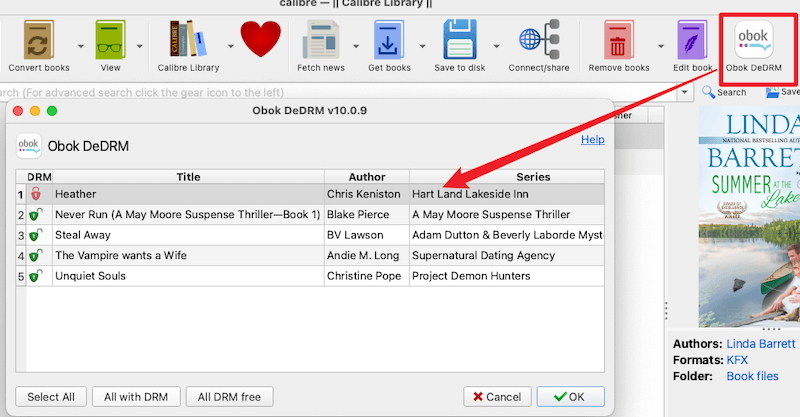This screenshot has height=417, width=800.
Task: Open Connect/share network icon
Action: (x=539, y=40)
